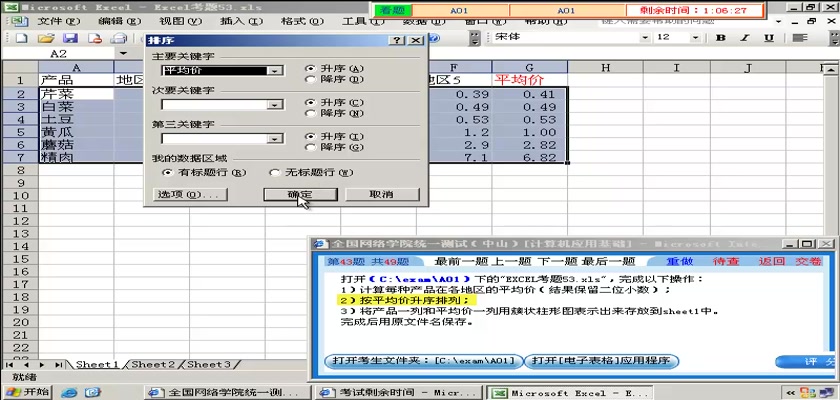This screenshot has height=400, width=840.
Task: Click the Show Desktop quick launch icon
Action: [93, 393]
